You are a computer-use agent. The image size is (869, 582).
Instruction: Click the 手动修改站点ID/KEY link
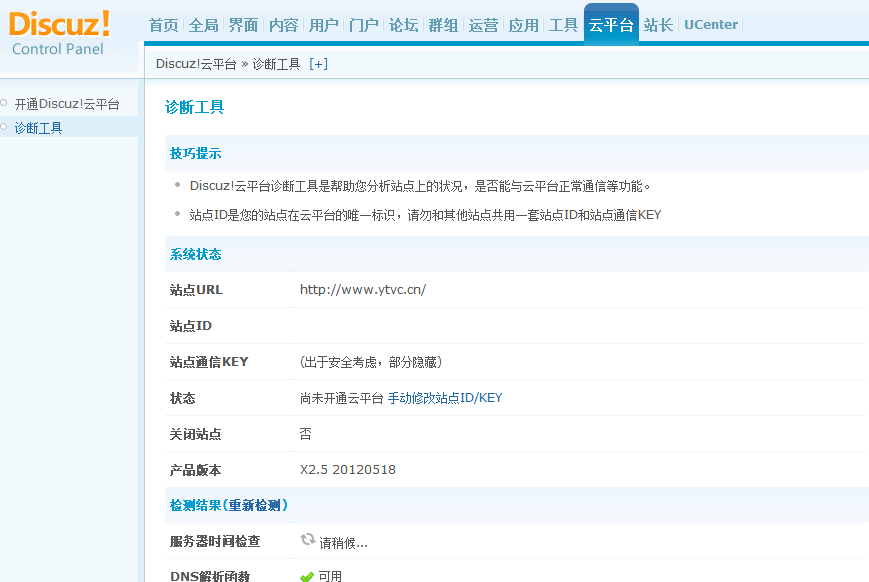(445, 398)
